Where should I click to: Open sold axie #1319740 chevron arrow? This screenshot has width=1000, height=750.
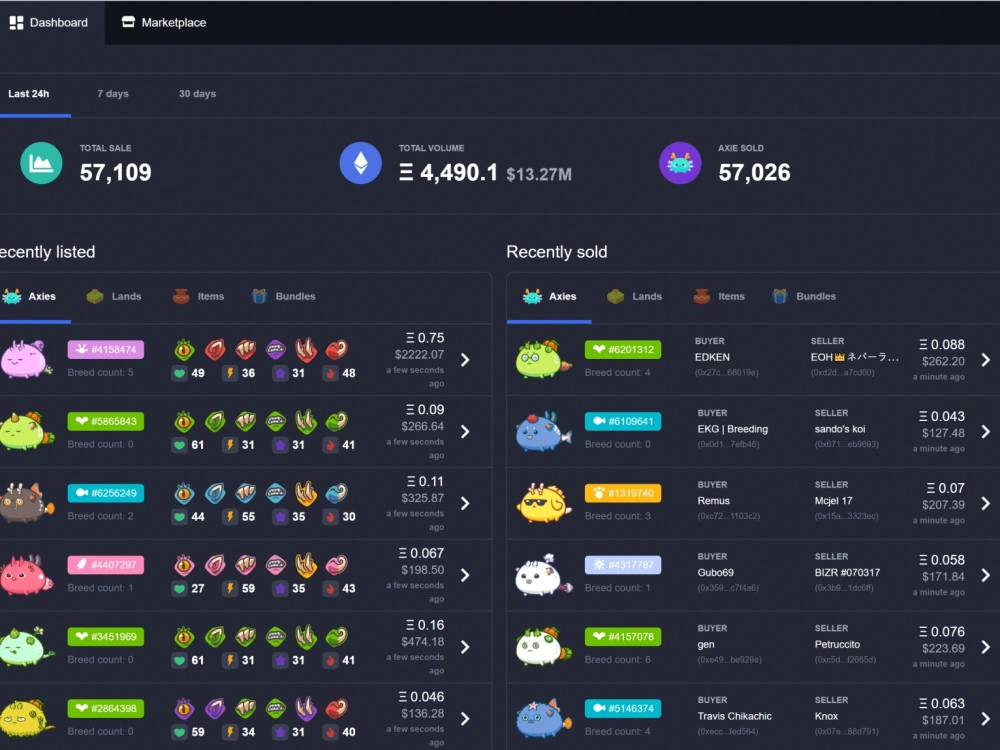pyautogui.click(x=986, y=503)
